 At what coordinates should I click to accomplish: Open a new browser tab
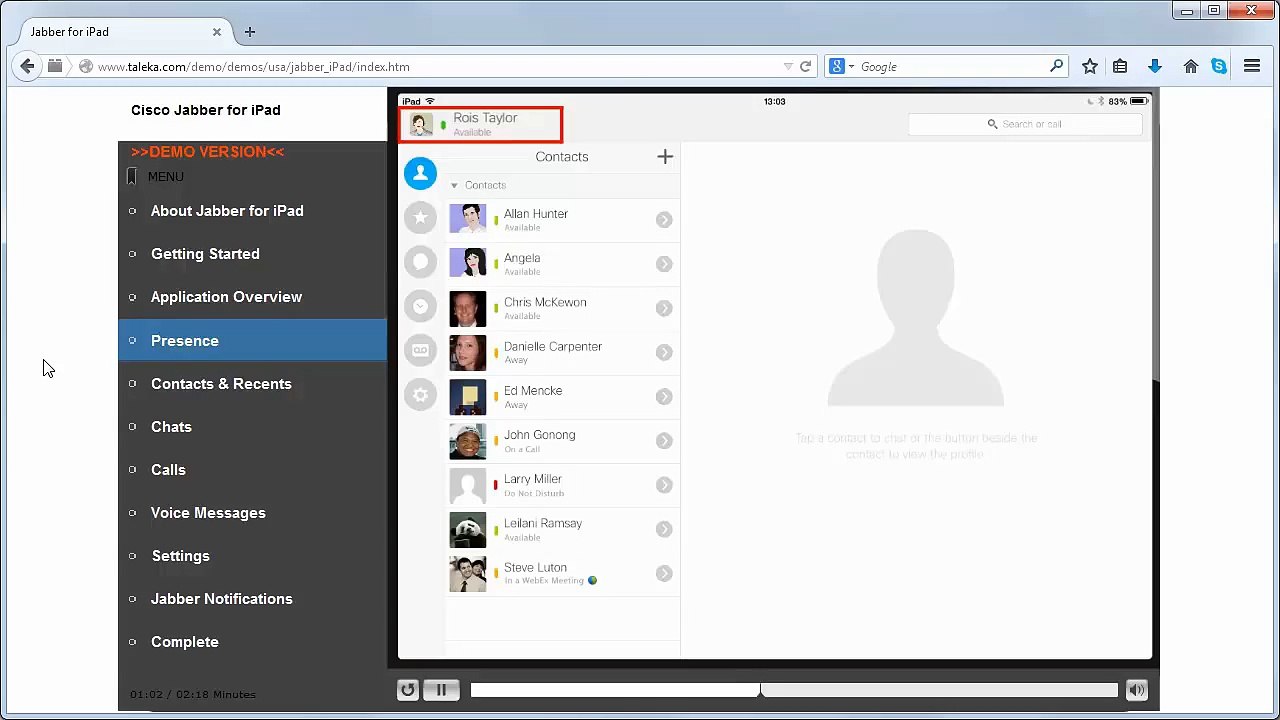(x=250, y=32)
